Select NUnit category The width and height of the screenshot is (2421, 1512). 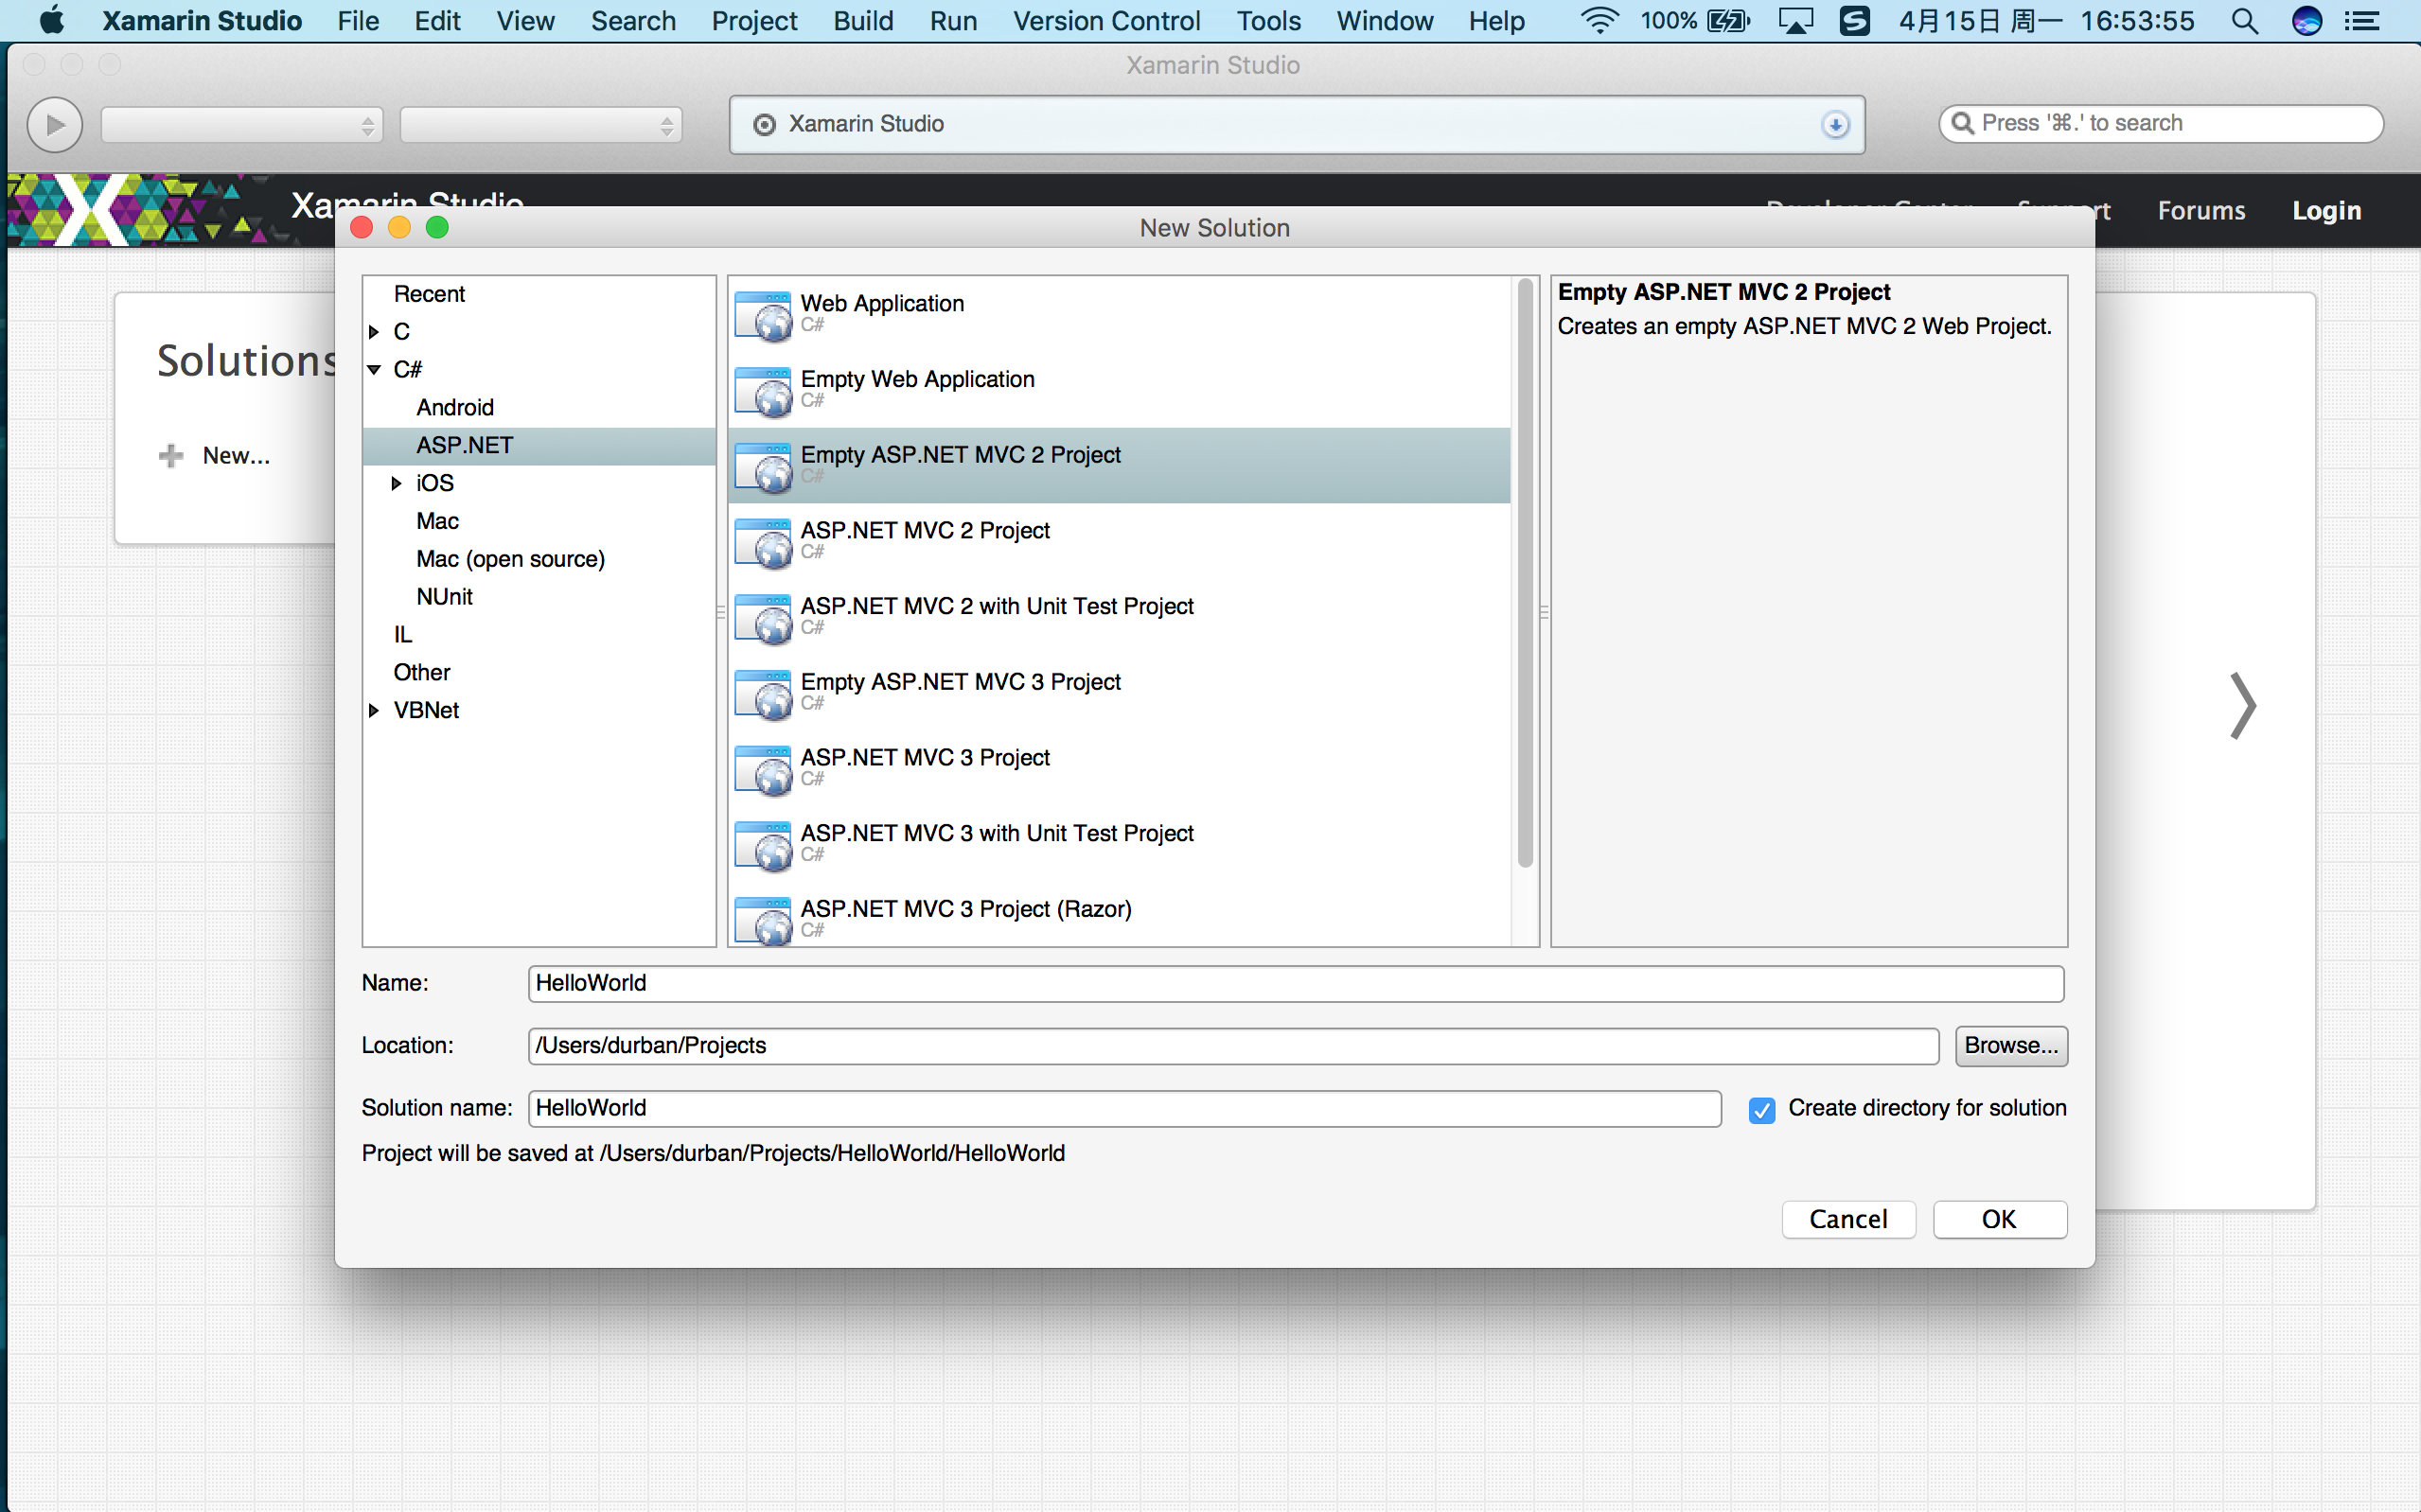[x=444, y=598]
